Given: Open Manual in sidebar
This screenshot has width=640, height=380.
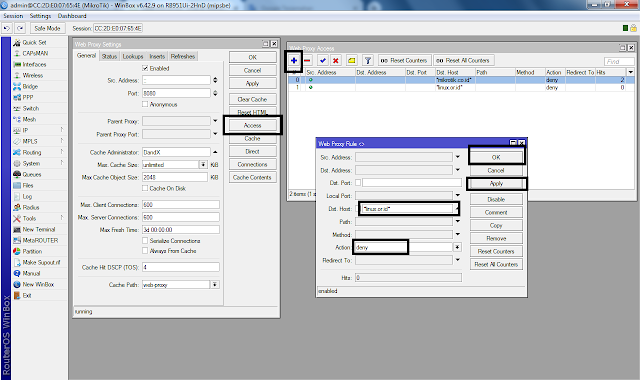Looking at the screenshot, I should coord(31,273).
